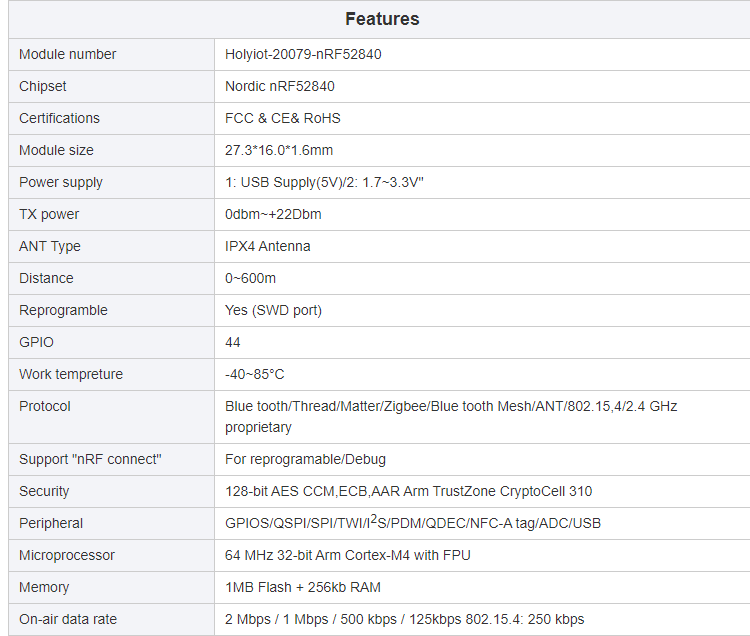Click the 'IPX4 Antenna' value
Viewport: 750px width, 636px height.
coord(267,246)
